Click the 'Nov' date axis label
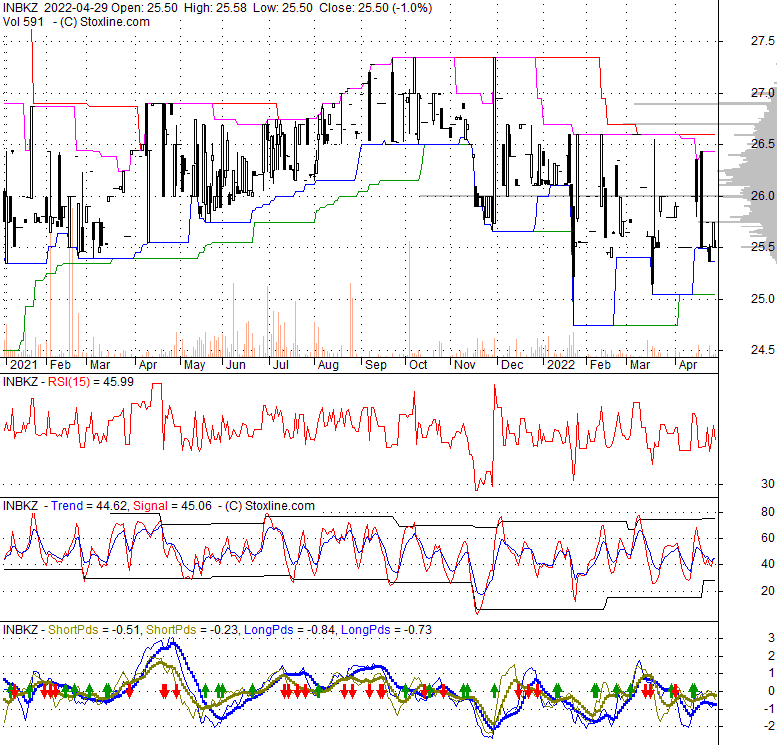Image resolution: width=778 pixels, height=746 pixels. (x=465, y=365)
